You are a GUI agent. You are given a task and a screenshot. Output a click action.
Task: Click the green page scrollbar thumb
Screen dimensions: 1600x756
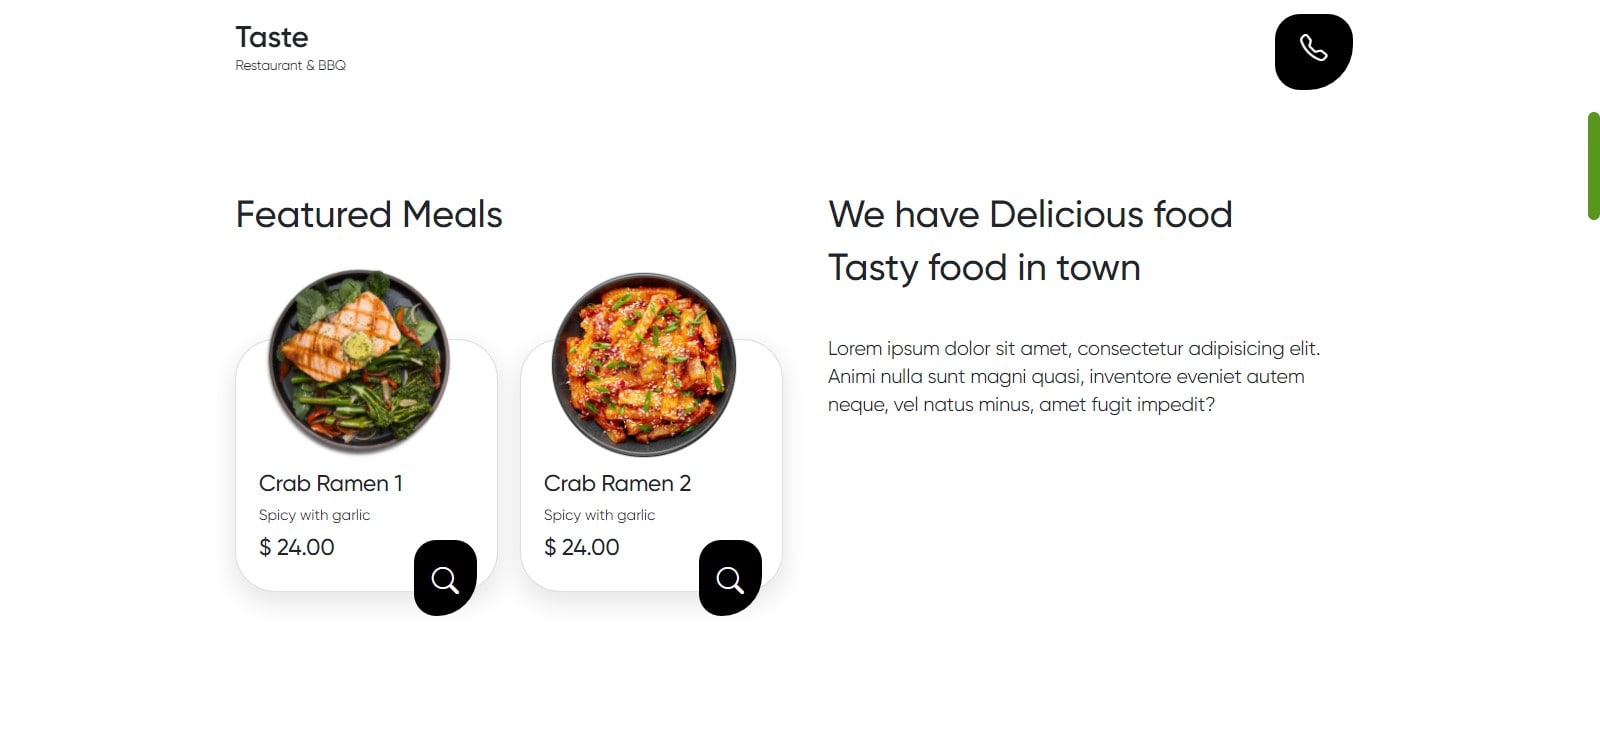click(1594, 166)
